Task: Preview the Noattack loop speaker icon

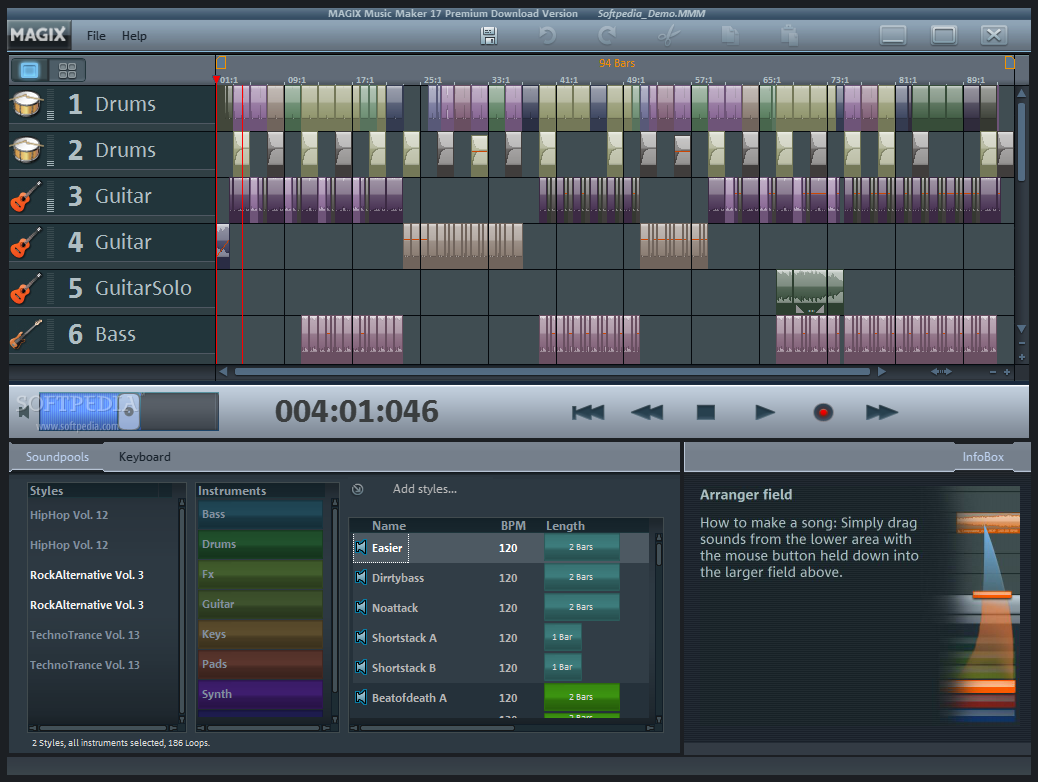Action: click(x=361, y=607)
